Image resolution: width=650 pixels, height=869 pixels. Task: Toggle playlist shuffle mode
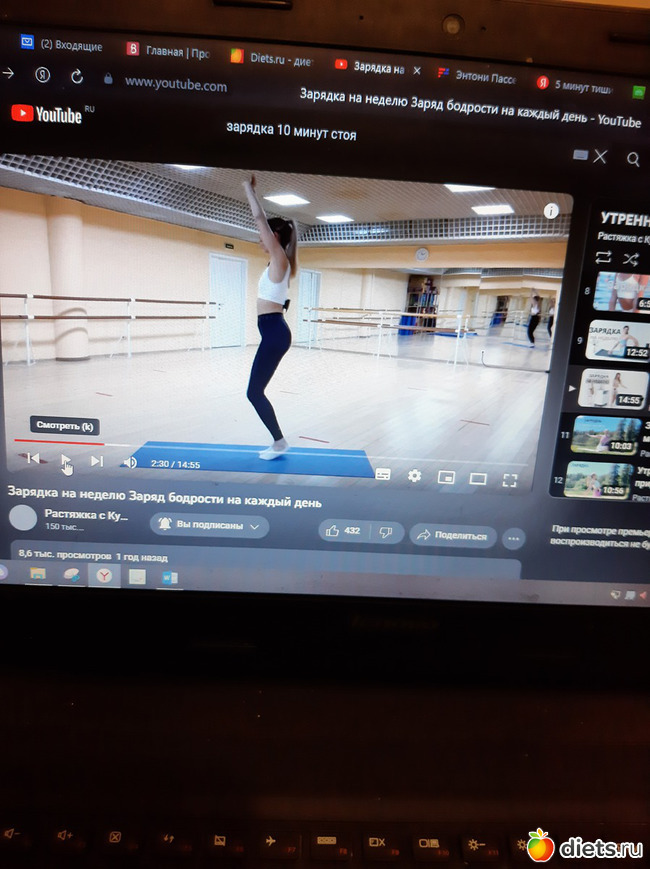pyautogui.click(x=631, y=258)
